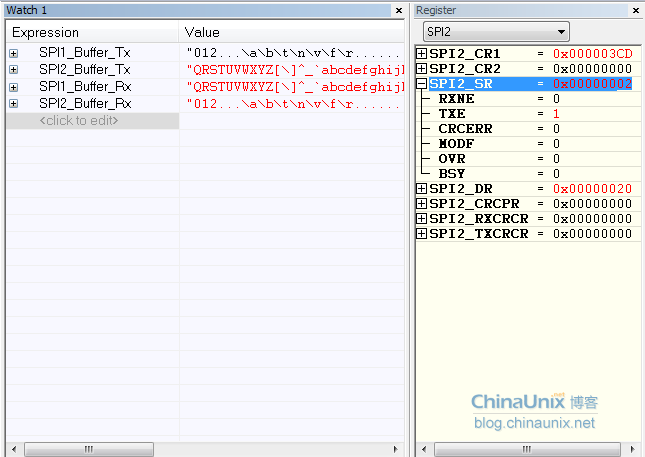Select the SPI2_CR1 value 0x000003CD

(x=592, y=53)
